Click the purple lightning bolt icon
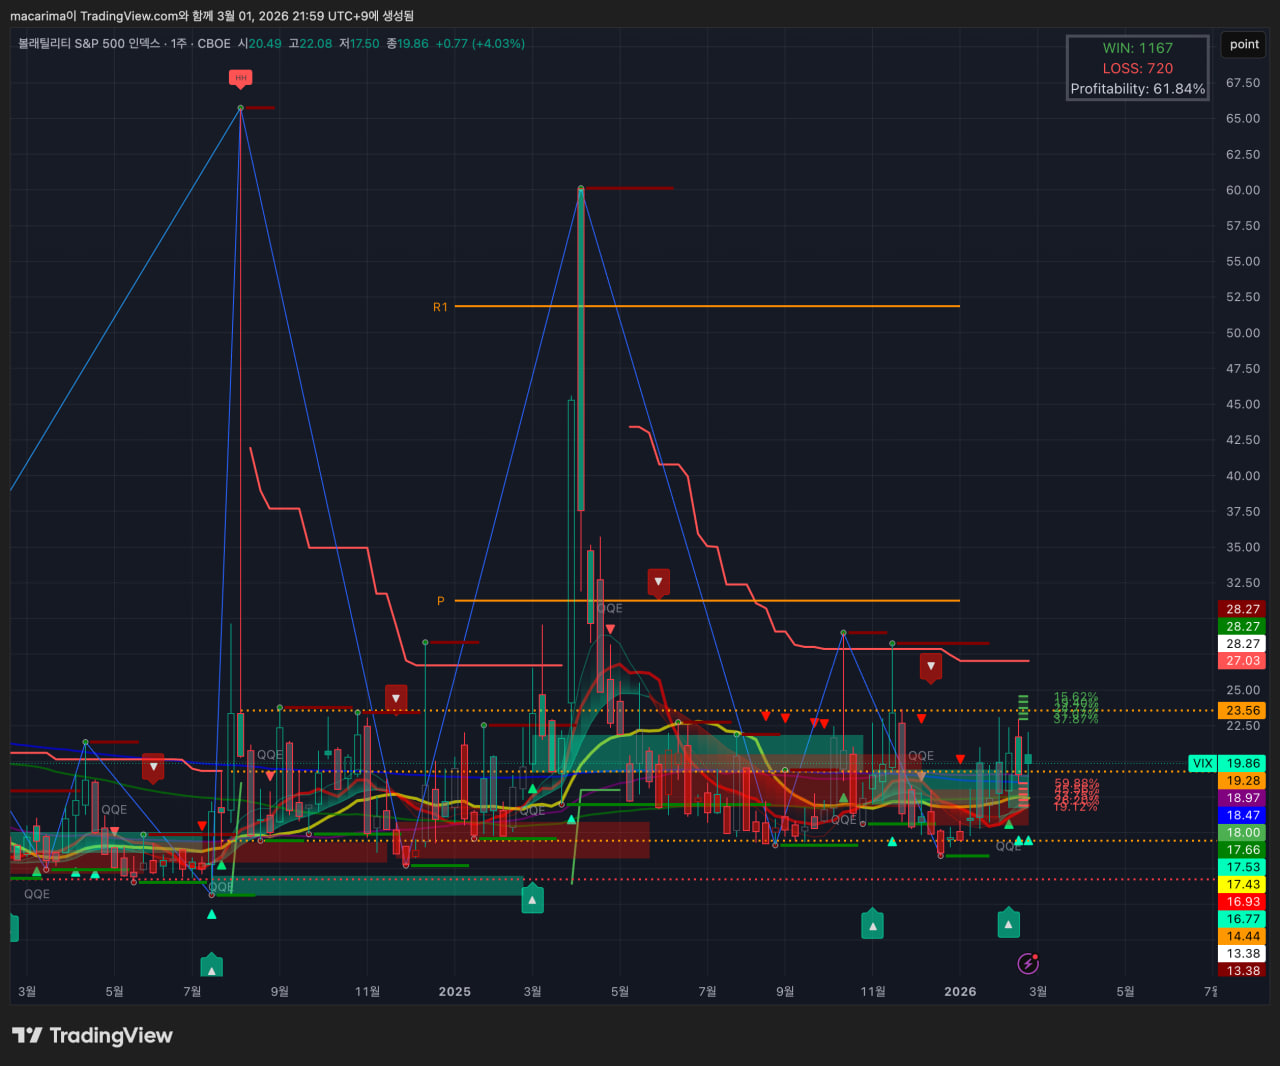 click(1028, 963)
